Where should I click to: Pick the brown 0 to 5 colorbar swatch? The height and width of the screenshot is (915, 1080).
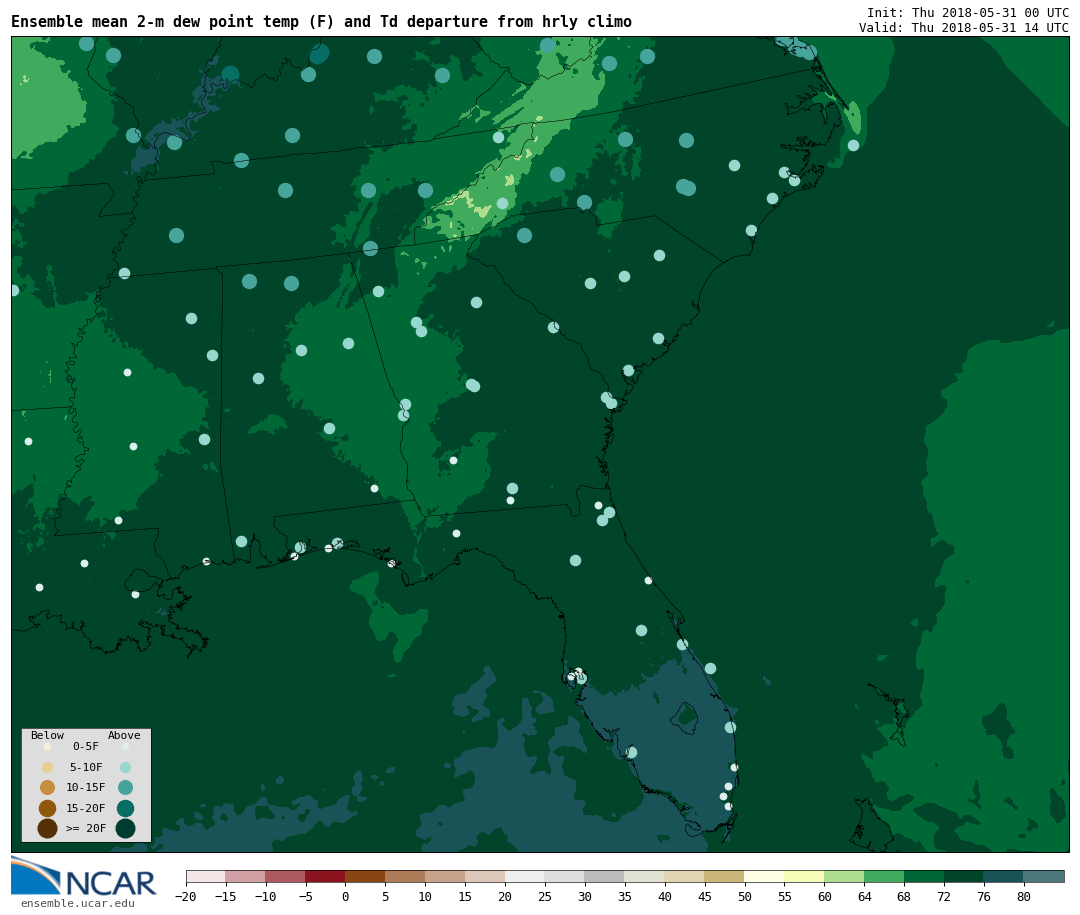click(365, 876)
